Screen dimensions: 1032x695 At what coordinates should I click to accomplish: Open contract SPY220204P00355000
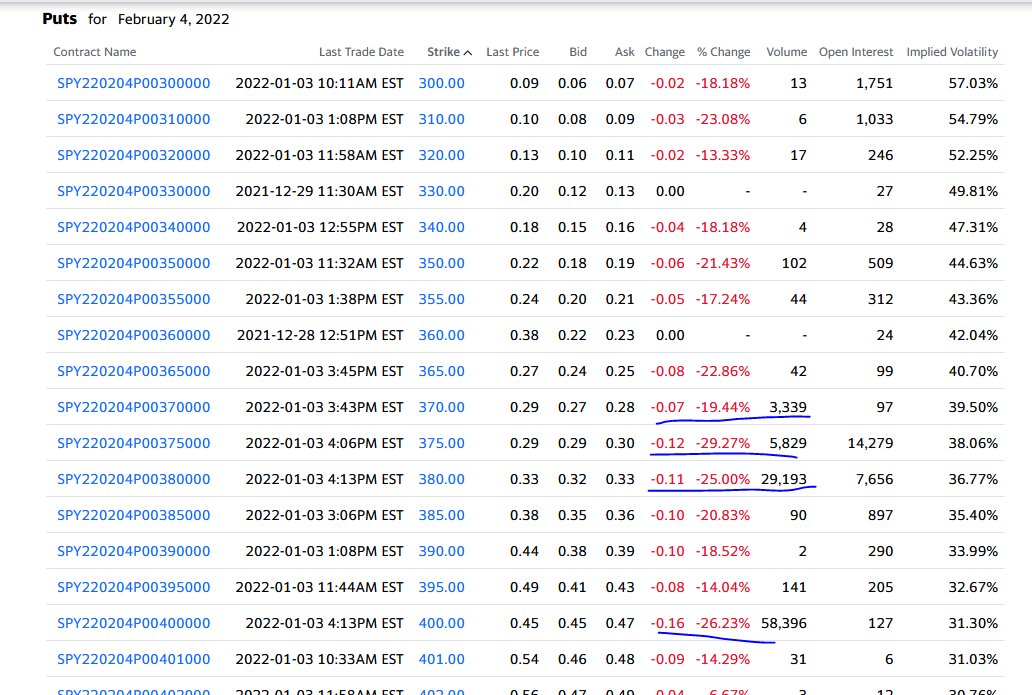click(x=134, y=299)
